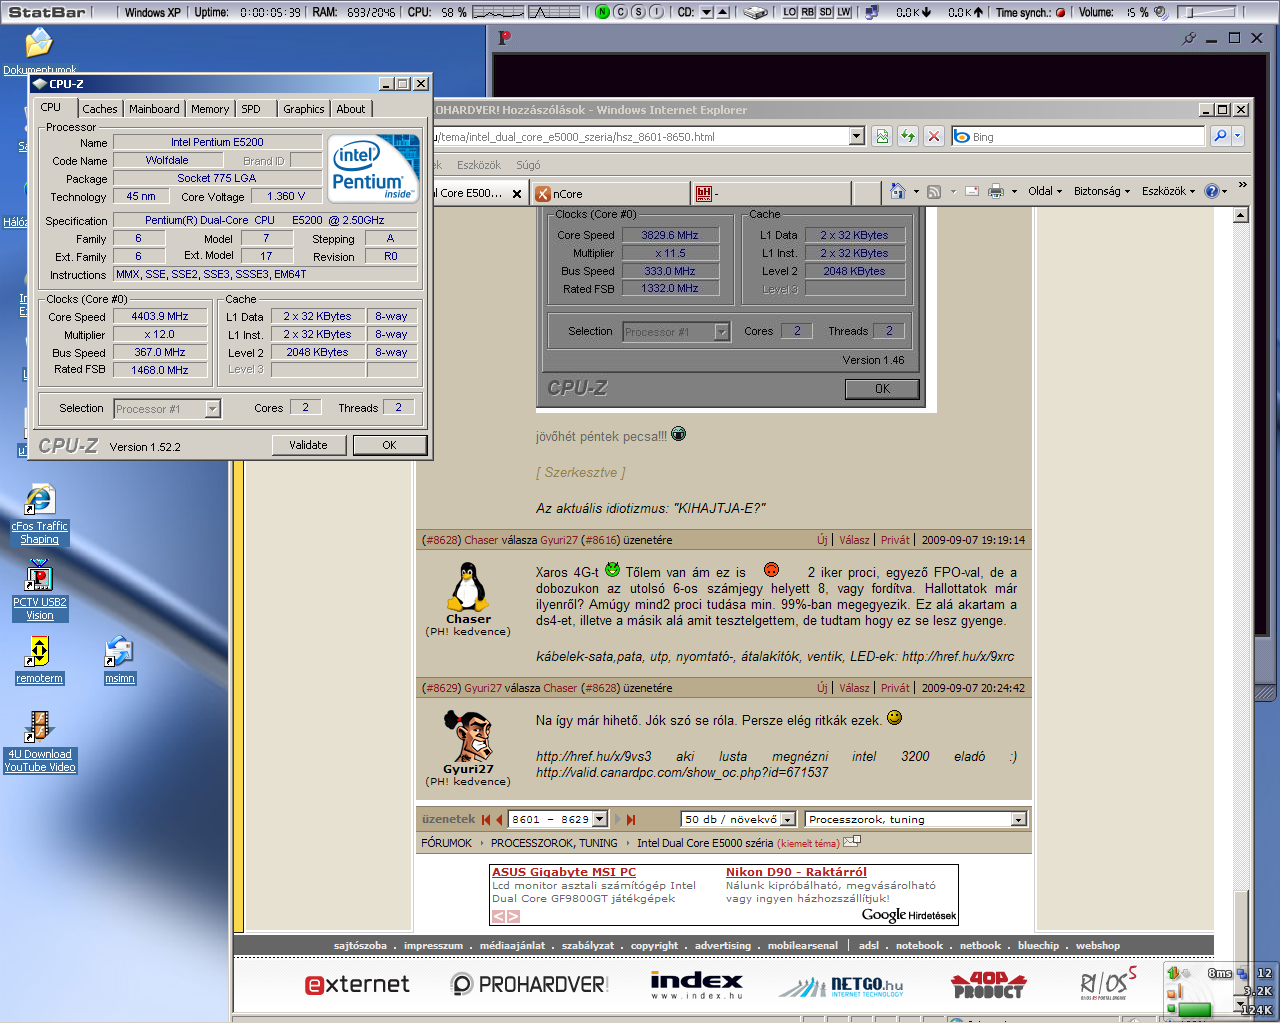Click the ASUS Gigabyte MSI PC ad link
This screenshot has height=1024, width=1280.
[564, 872]
